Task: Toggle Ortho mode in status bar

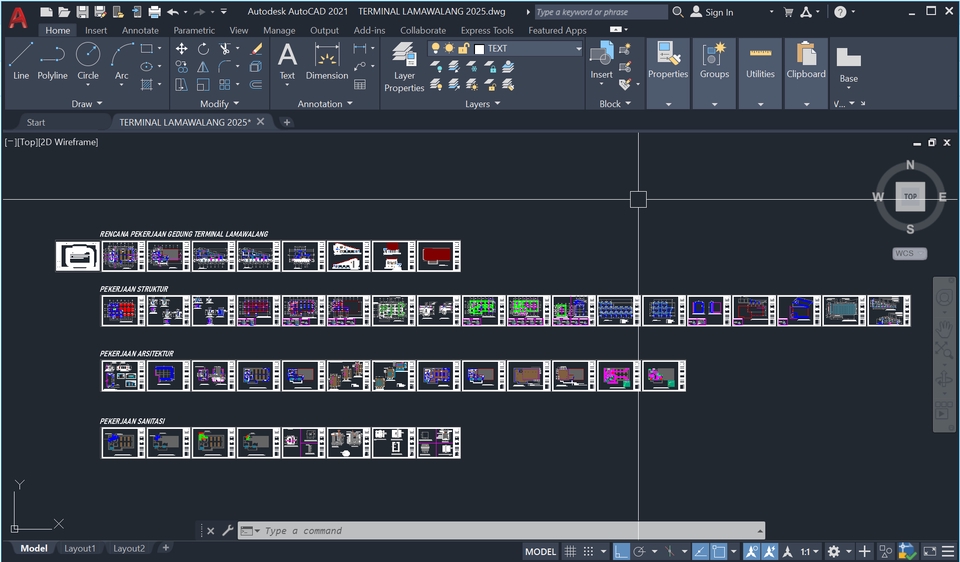Action: click(621, 551)
